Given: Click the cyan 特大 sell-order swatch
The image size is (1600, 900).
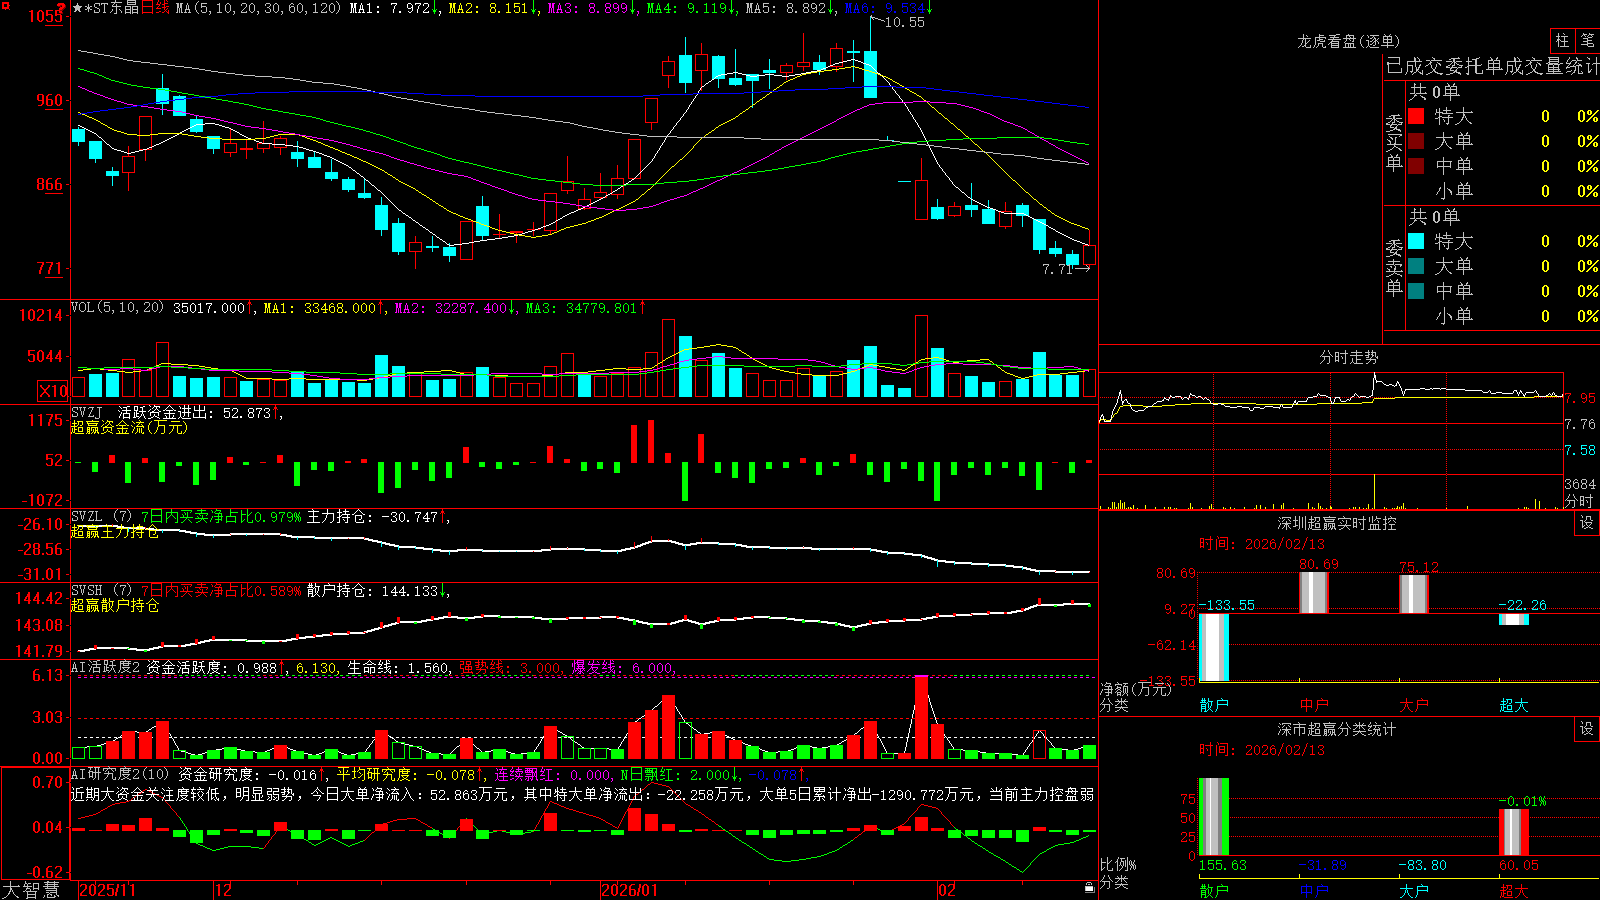Looking at the screenshot, I should click(1416, 241).
